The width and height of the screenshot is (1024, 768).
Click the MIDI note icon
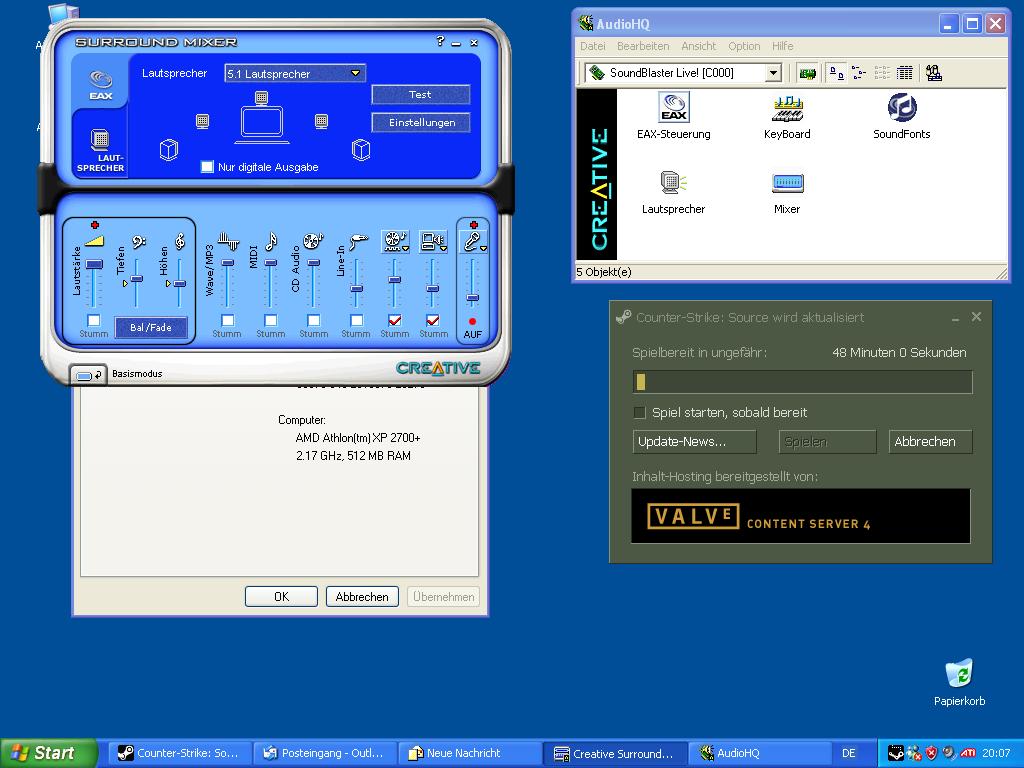click(x=271, y=242)
